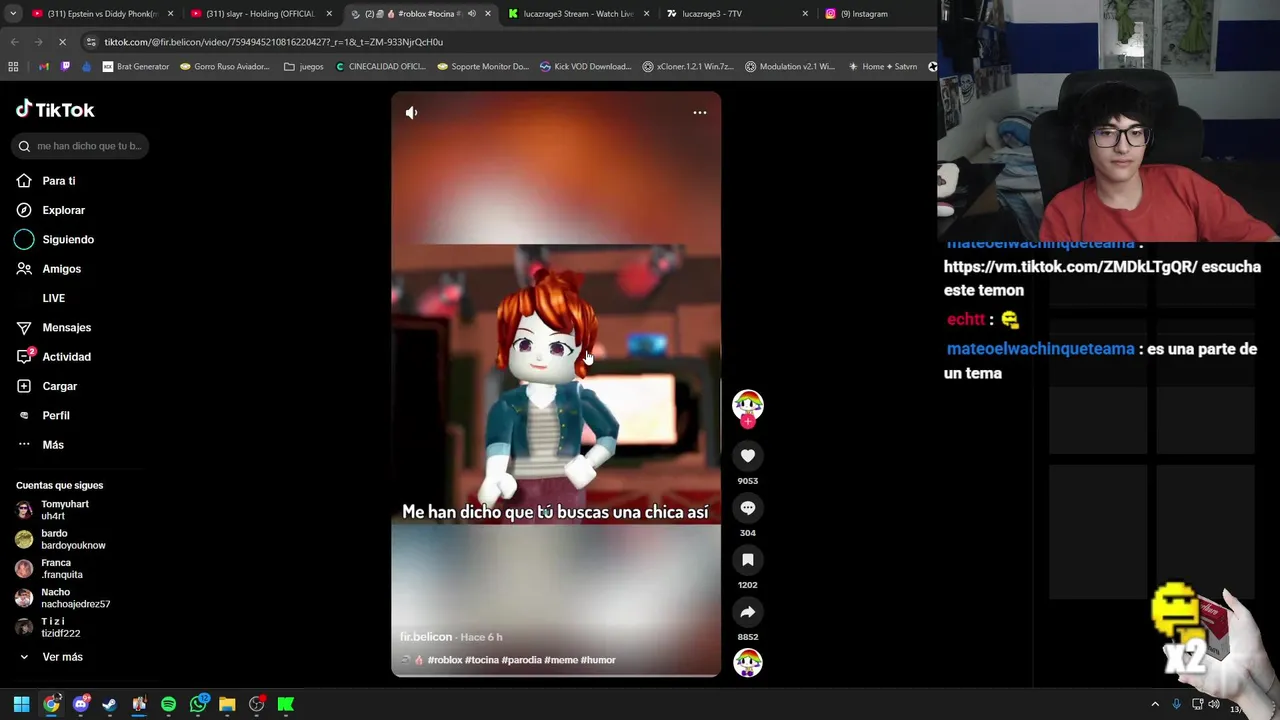Image resolution: width=1280 pixels, height=720 pixels.
Task: Open the tab search dropdown
Action: click(13, 14)
